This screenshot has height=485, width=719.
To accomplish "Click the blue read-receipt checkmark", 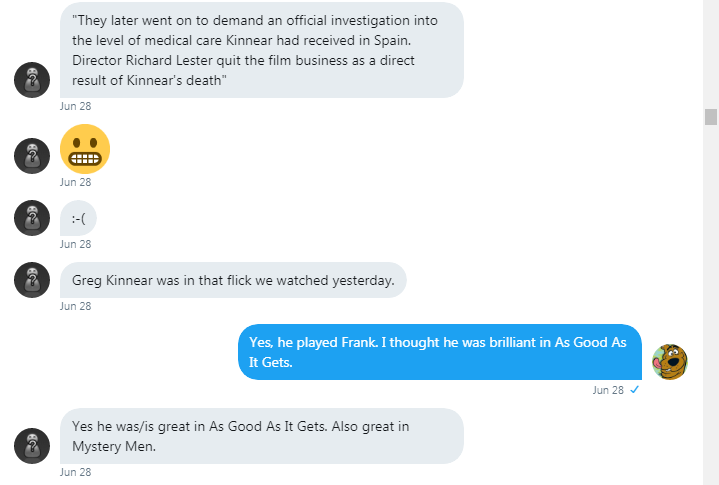I will point(634,390).
